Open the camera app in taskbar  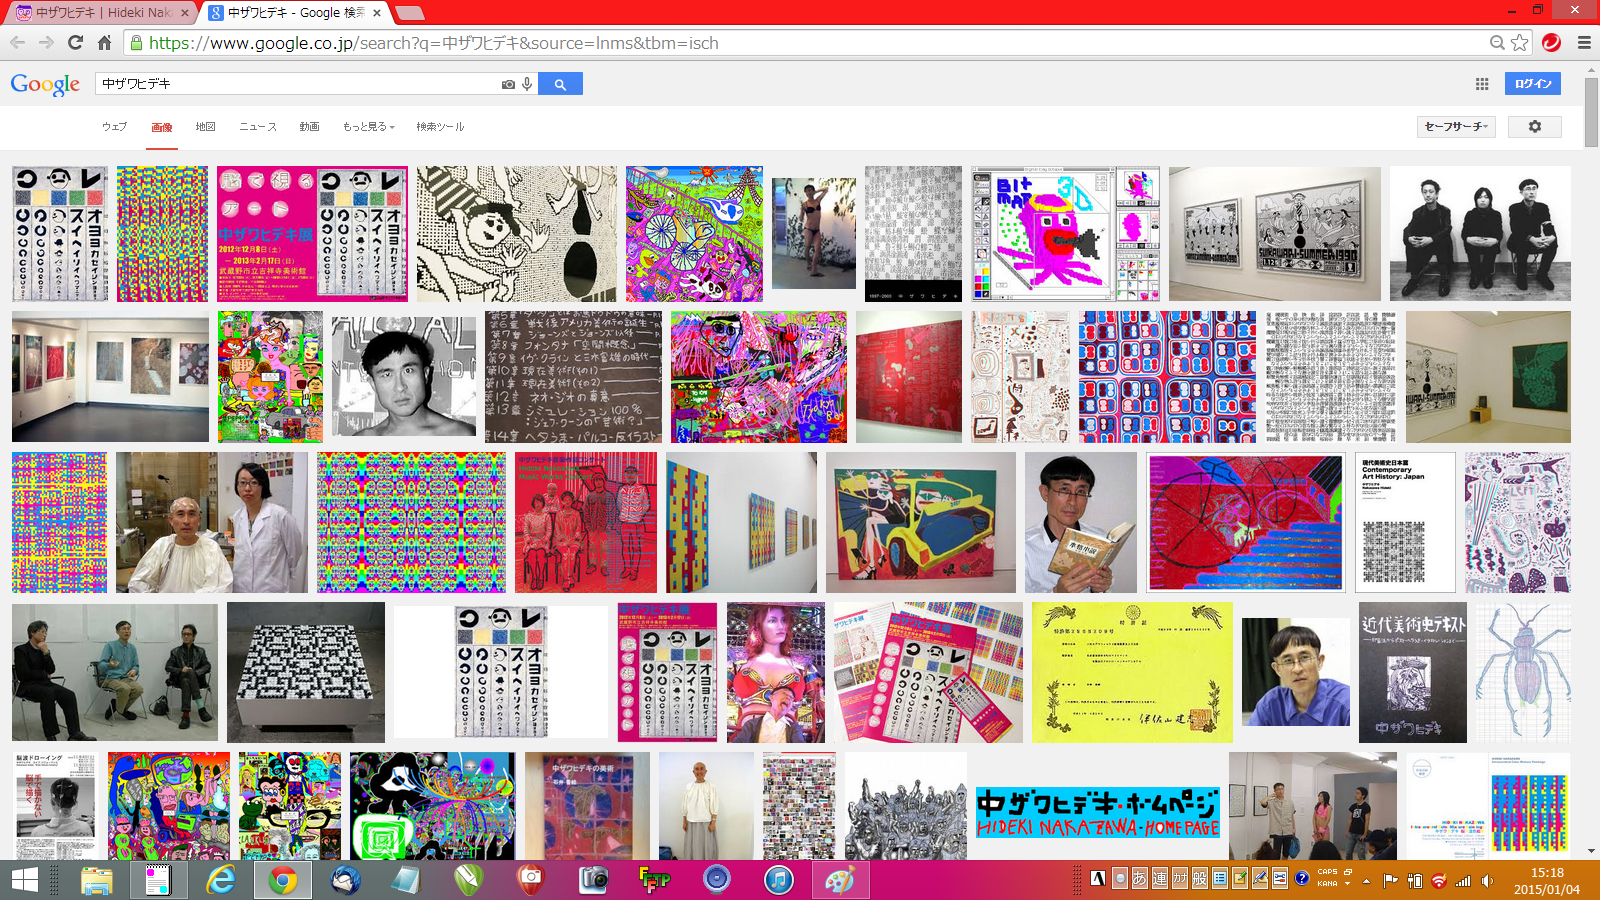pyautogui.click(x=593, y=880)
